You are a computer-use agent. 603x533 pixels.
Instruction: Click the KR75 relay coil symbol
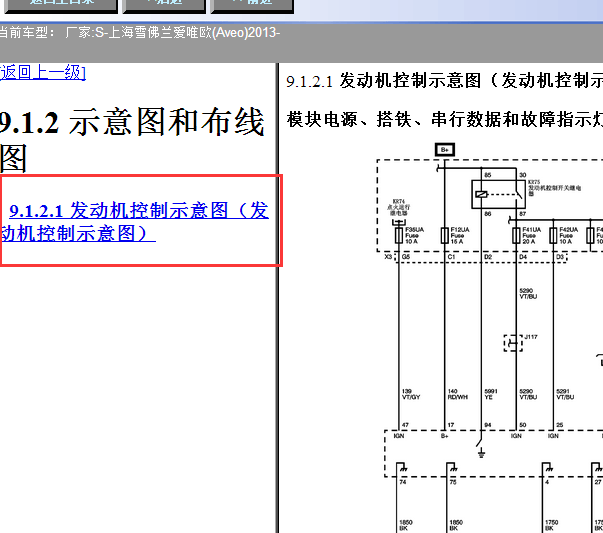click(x=481, y=194)
